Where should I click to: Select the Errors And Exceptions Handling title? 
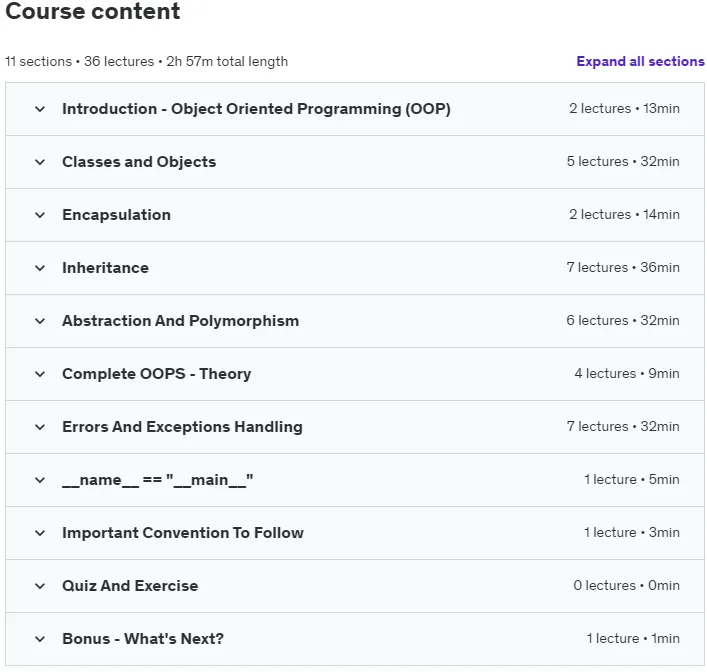click(182, 427)
